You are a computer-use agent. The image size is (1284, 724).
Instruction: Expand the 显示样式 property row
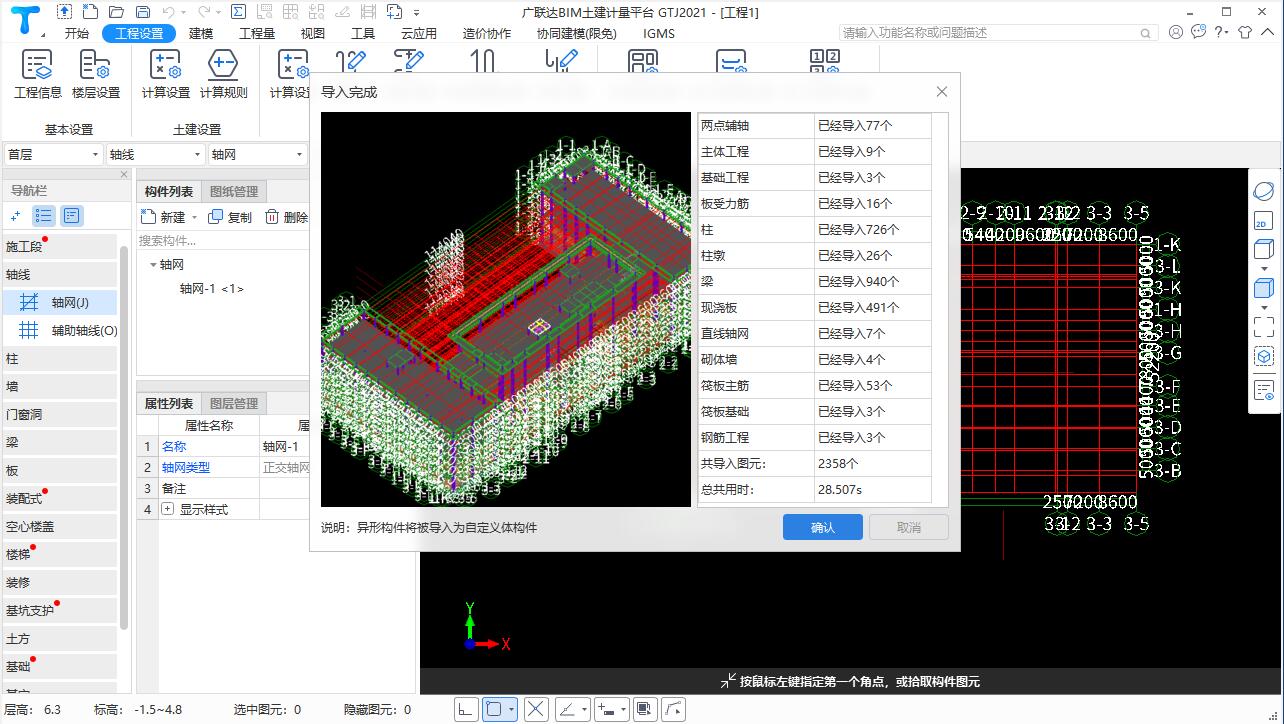pos(167,509)
